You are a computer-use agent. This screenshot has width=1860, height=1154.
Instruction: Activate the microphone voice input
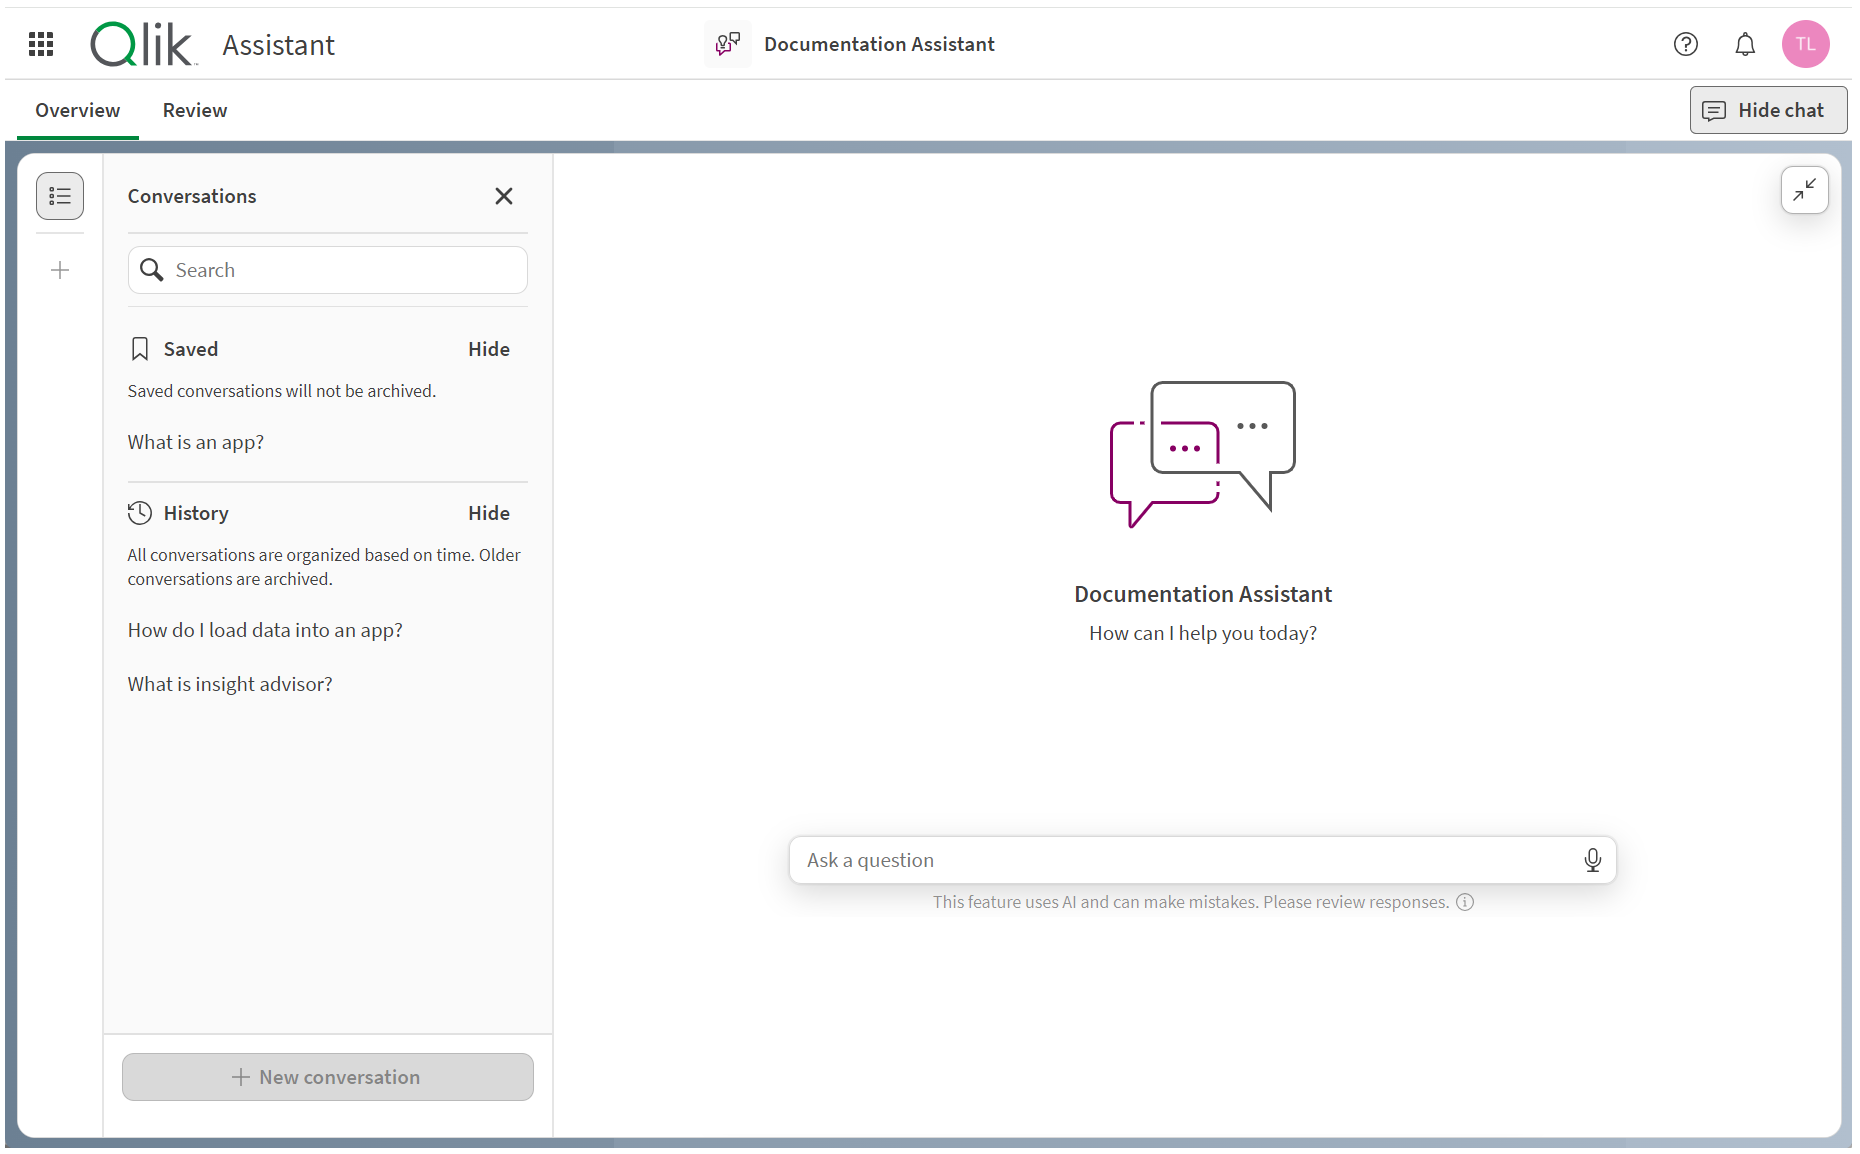[1593, 860]
